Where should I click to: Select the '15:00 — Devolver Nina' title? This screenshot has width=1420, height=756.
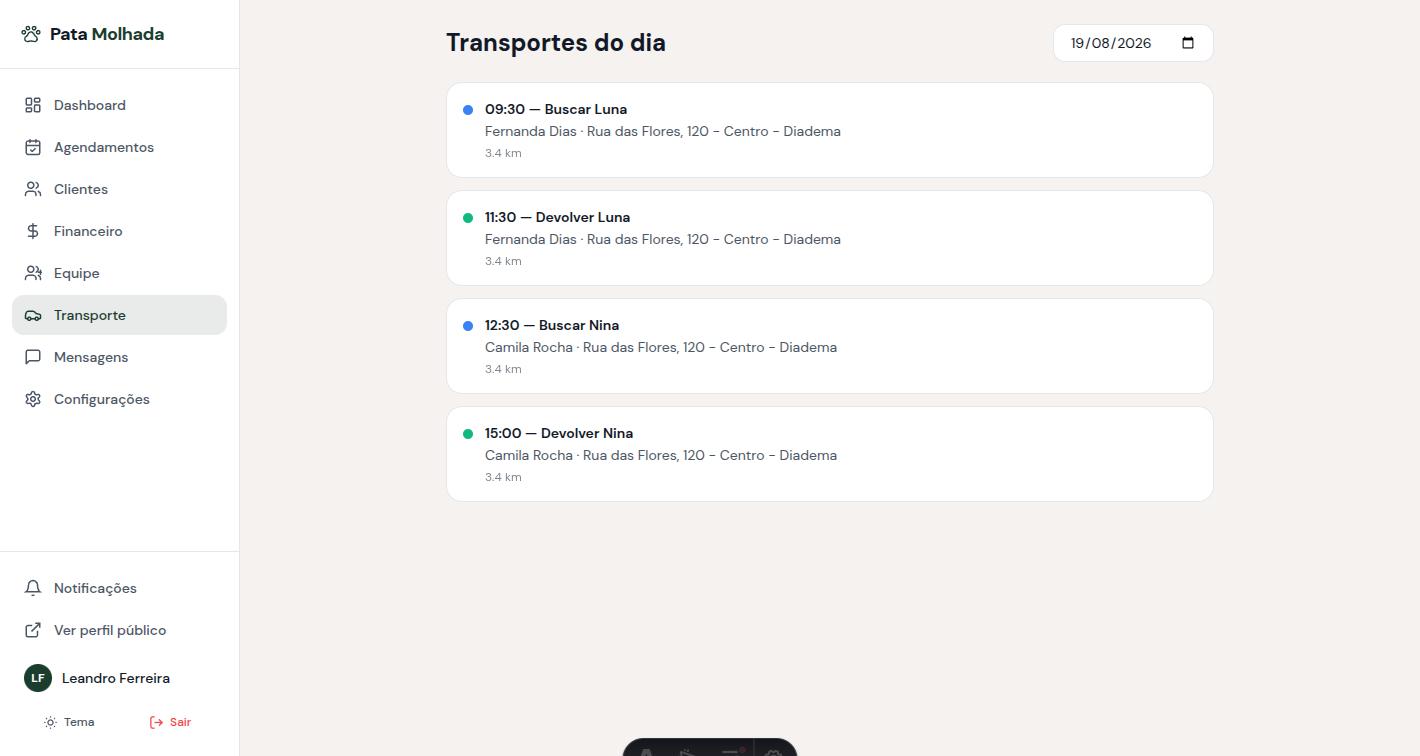click(x=559, y=433)
